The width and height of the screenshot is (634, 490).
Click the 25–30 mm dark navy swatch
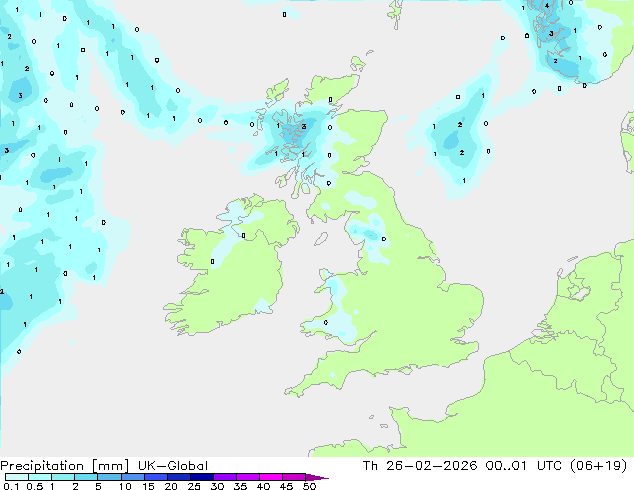coord(202,477)
